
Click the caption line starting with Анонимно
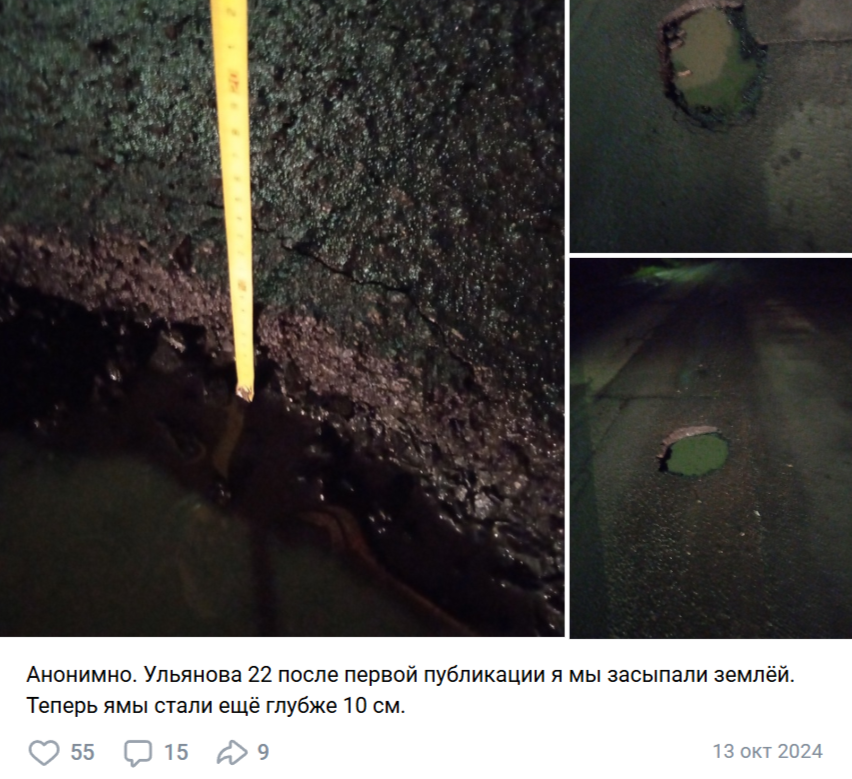pos(411,675)
